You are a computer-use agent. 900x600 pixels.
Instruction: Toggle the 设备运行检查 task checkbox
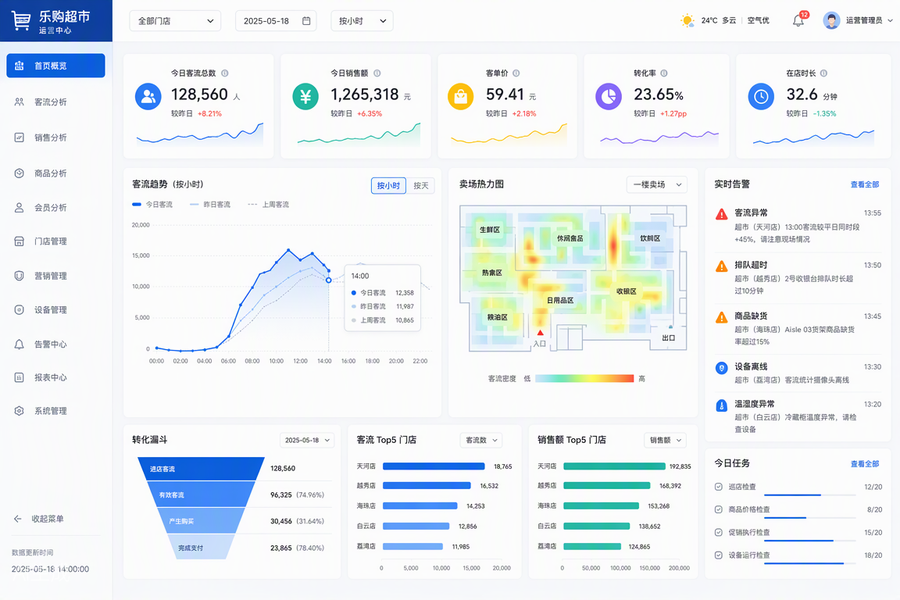[718, 556]
